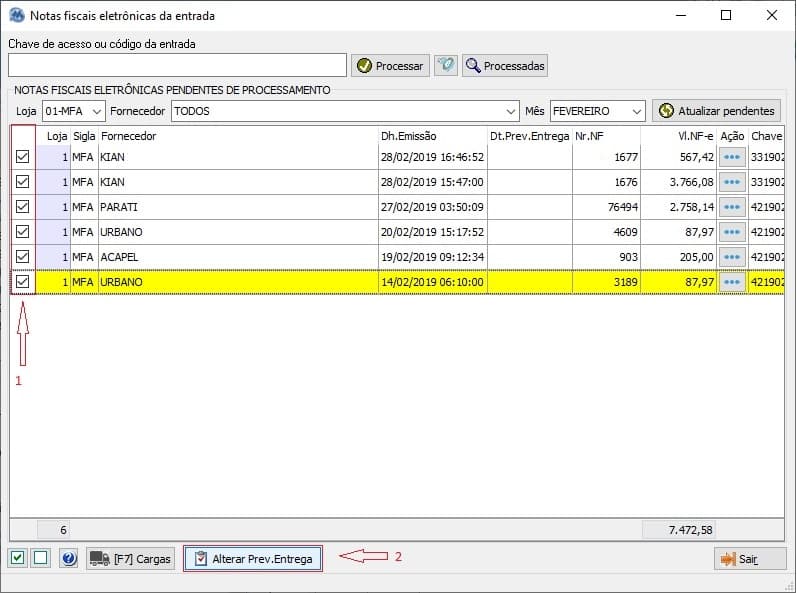
Task: Toggle checkbox for PARATI invoice row
Action: (x=23, y=207)
